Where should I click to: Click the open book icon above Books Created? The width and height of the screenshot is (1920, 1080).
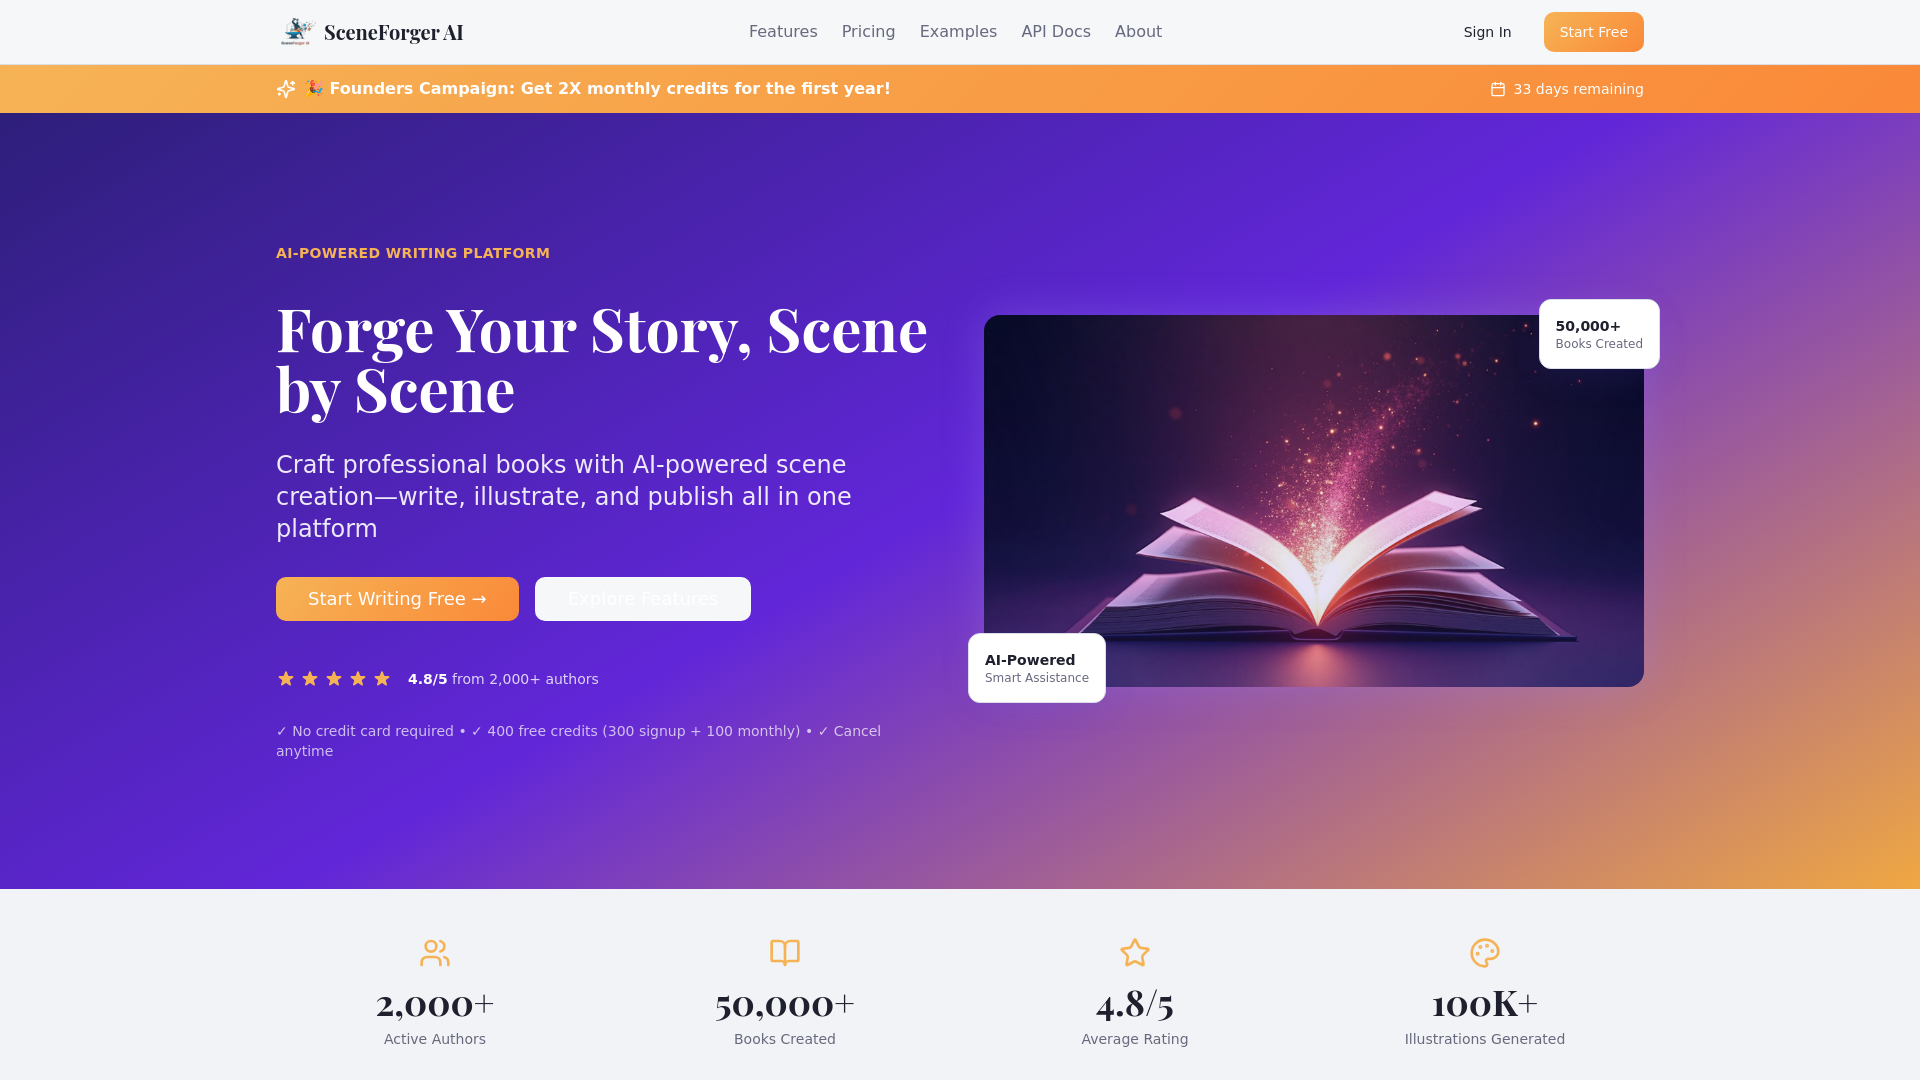click(x=785, y=953)
